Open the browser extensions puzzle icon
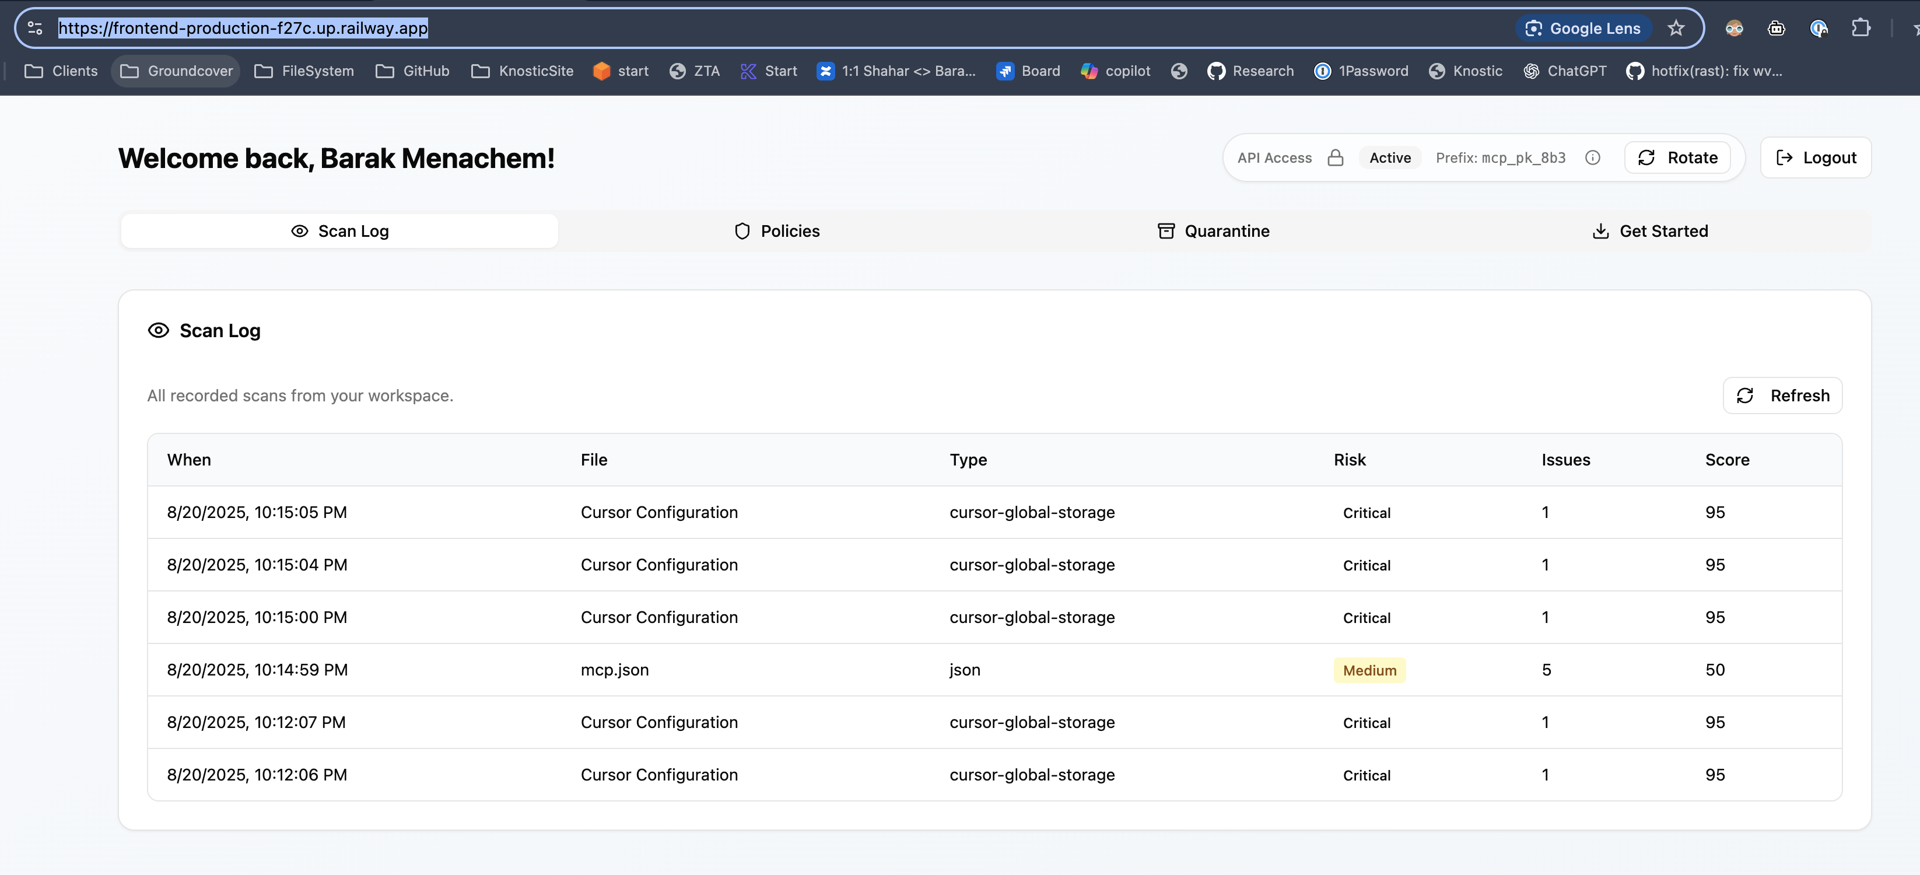This screenshot has width=1920, height=875. tap(1860, 28)
